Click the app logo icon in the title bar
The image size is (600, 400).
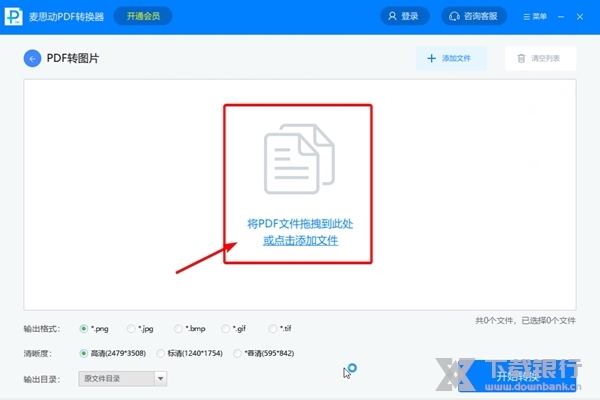click(x=14, y=16)
